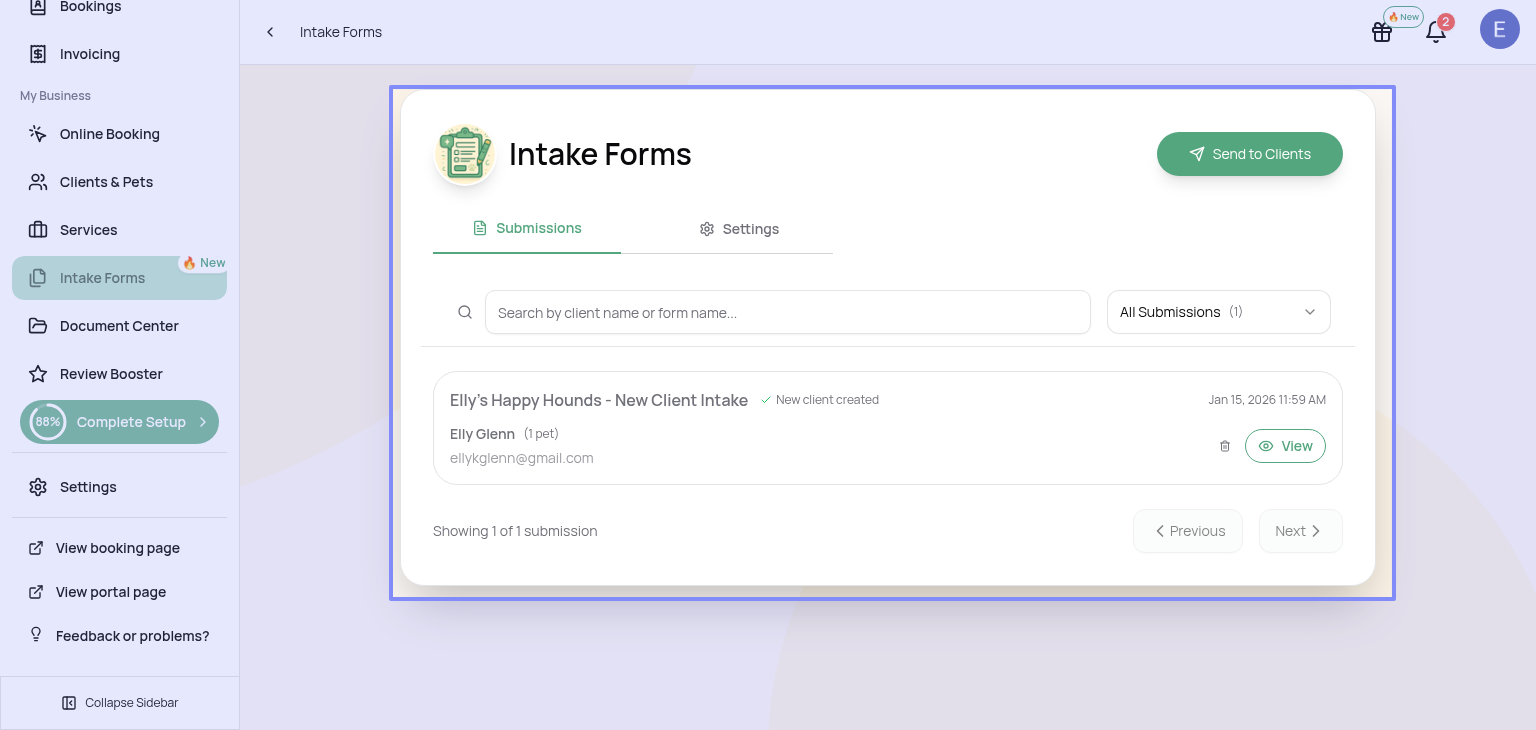Click the user avatar letter E
This screenshot has height=730, width=1536.
tap(1499, 30)
